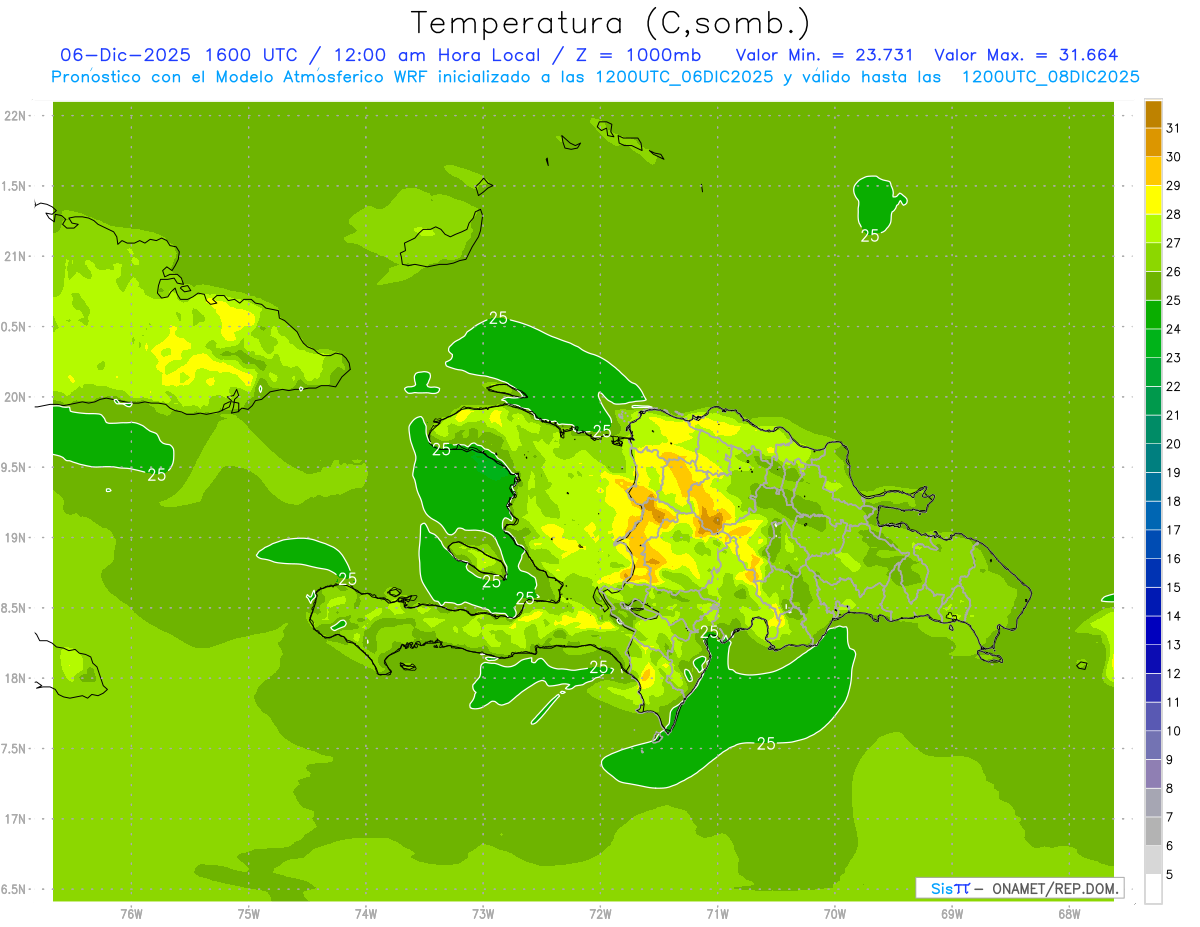Image resolution: width=1200 pixels, height=927 pixels.
Task: Click the "20" value on the color legend
Action: coord(1173,444)
